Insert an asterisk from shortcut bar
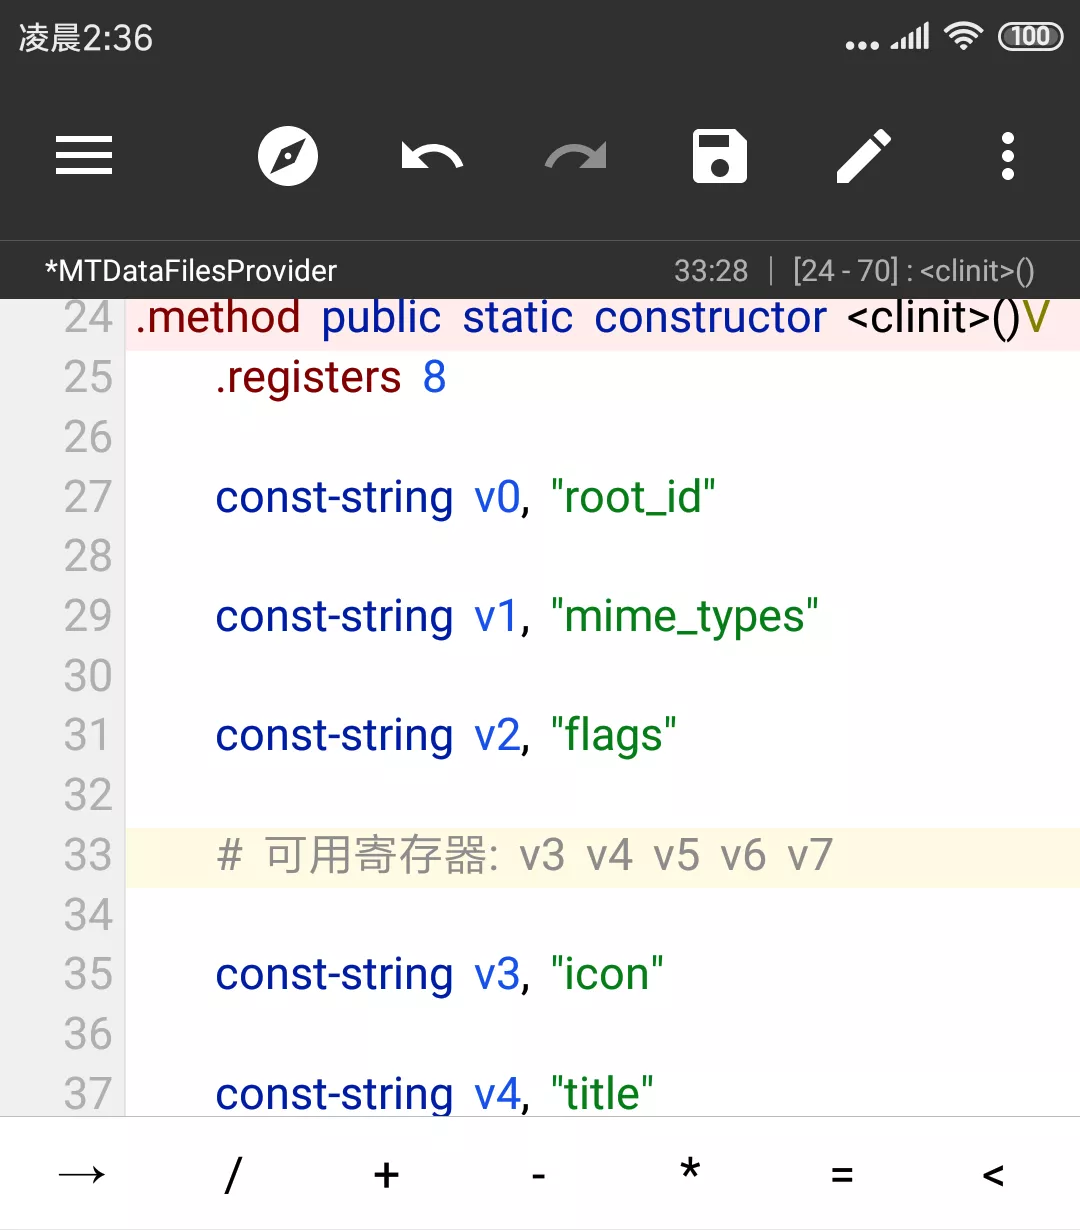This screenshot has height=1230, width=1080. point(690,1172)
